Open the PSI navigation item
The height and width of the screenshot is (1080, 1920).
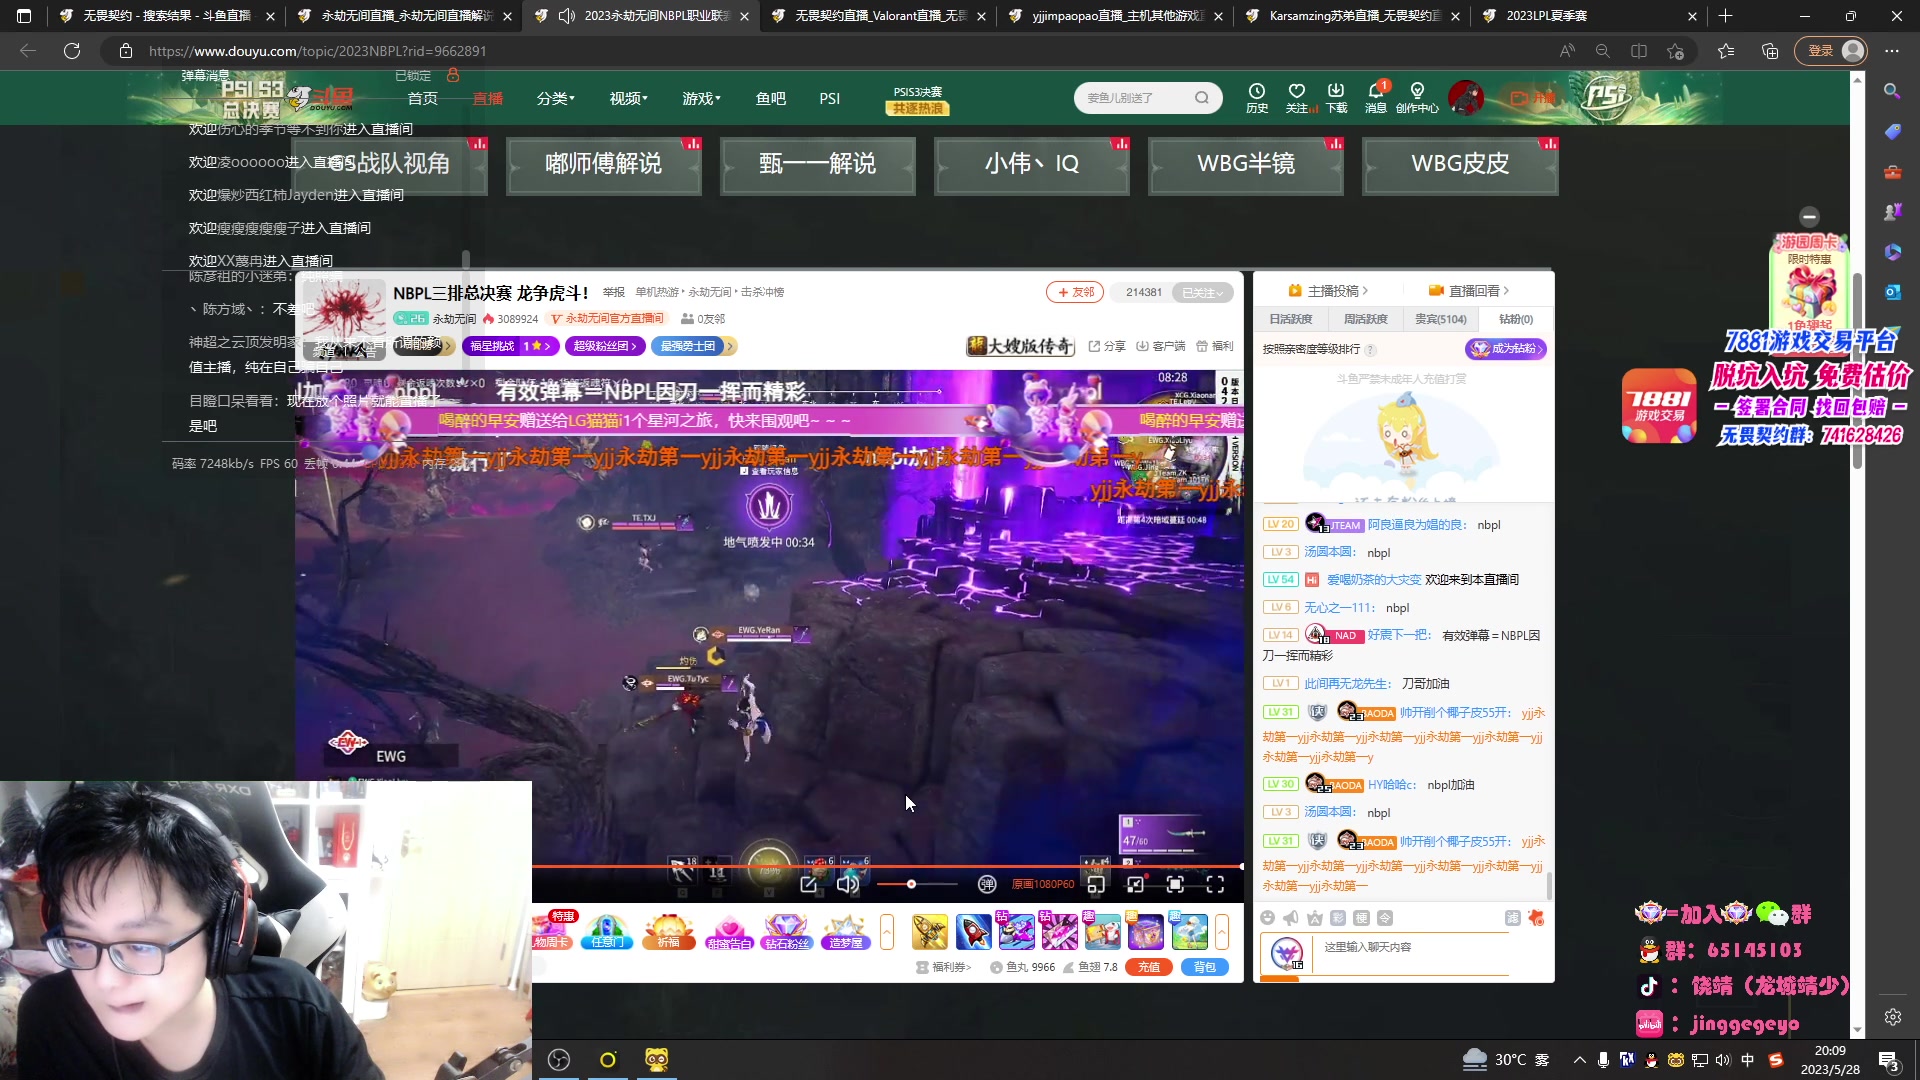pos(830,98)
